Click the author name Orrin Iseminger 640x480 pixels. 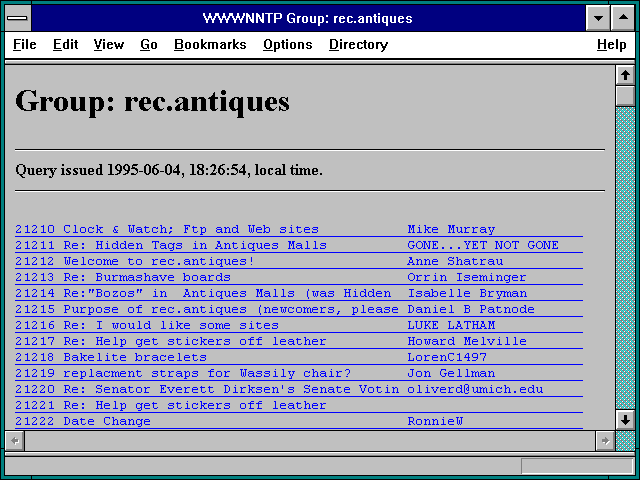(x=467, y=277)
